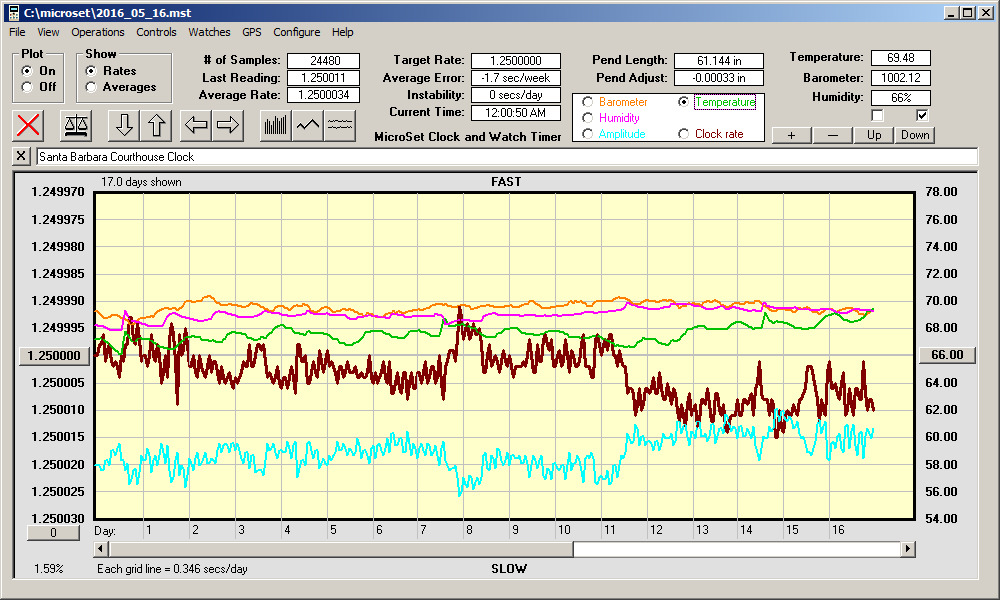Choose the Clock rate radio option

(684, 134)
